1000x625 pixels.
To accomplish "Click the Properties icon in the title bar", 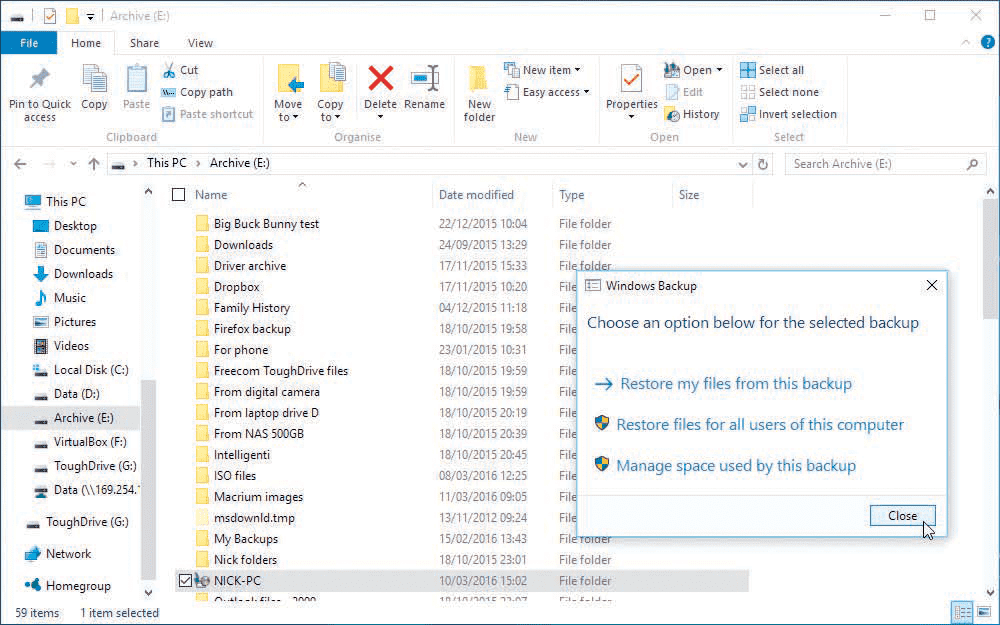I will click(50, 15).
